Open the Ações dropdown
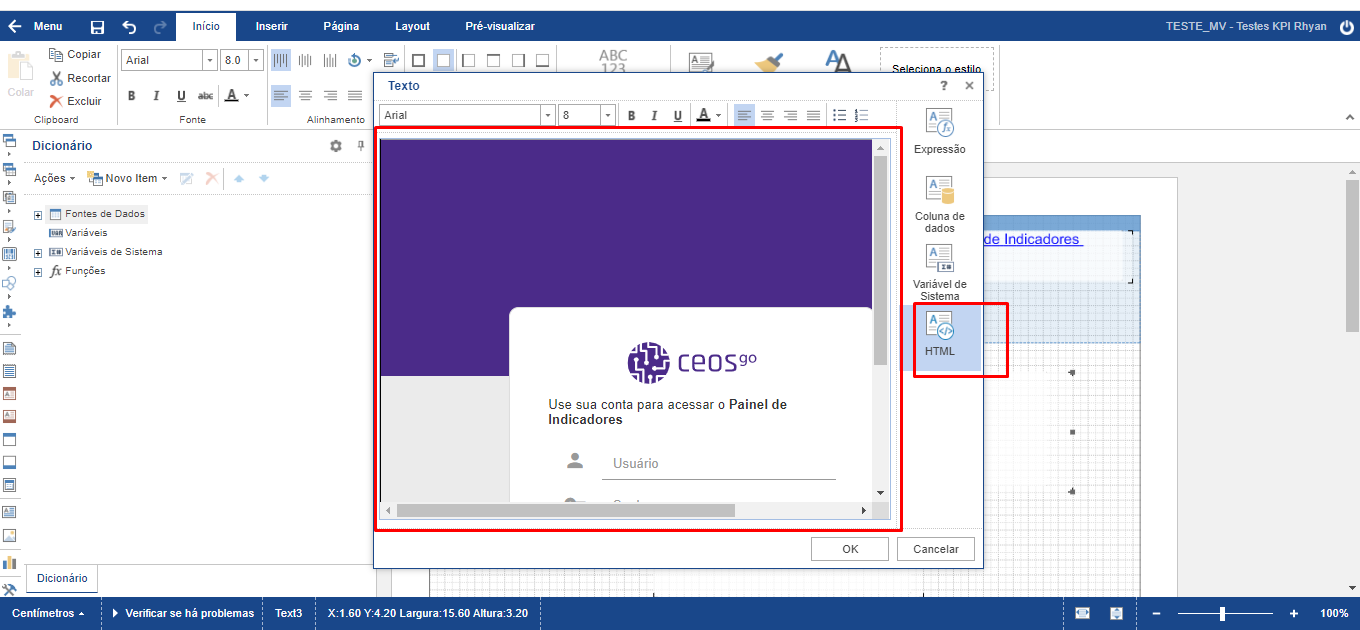 55,178
